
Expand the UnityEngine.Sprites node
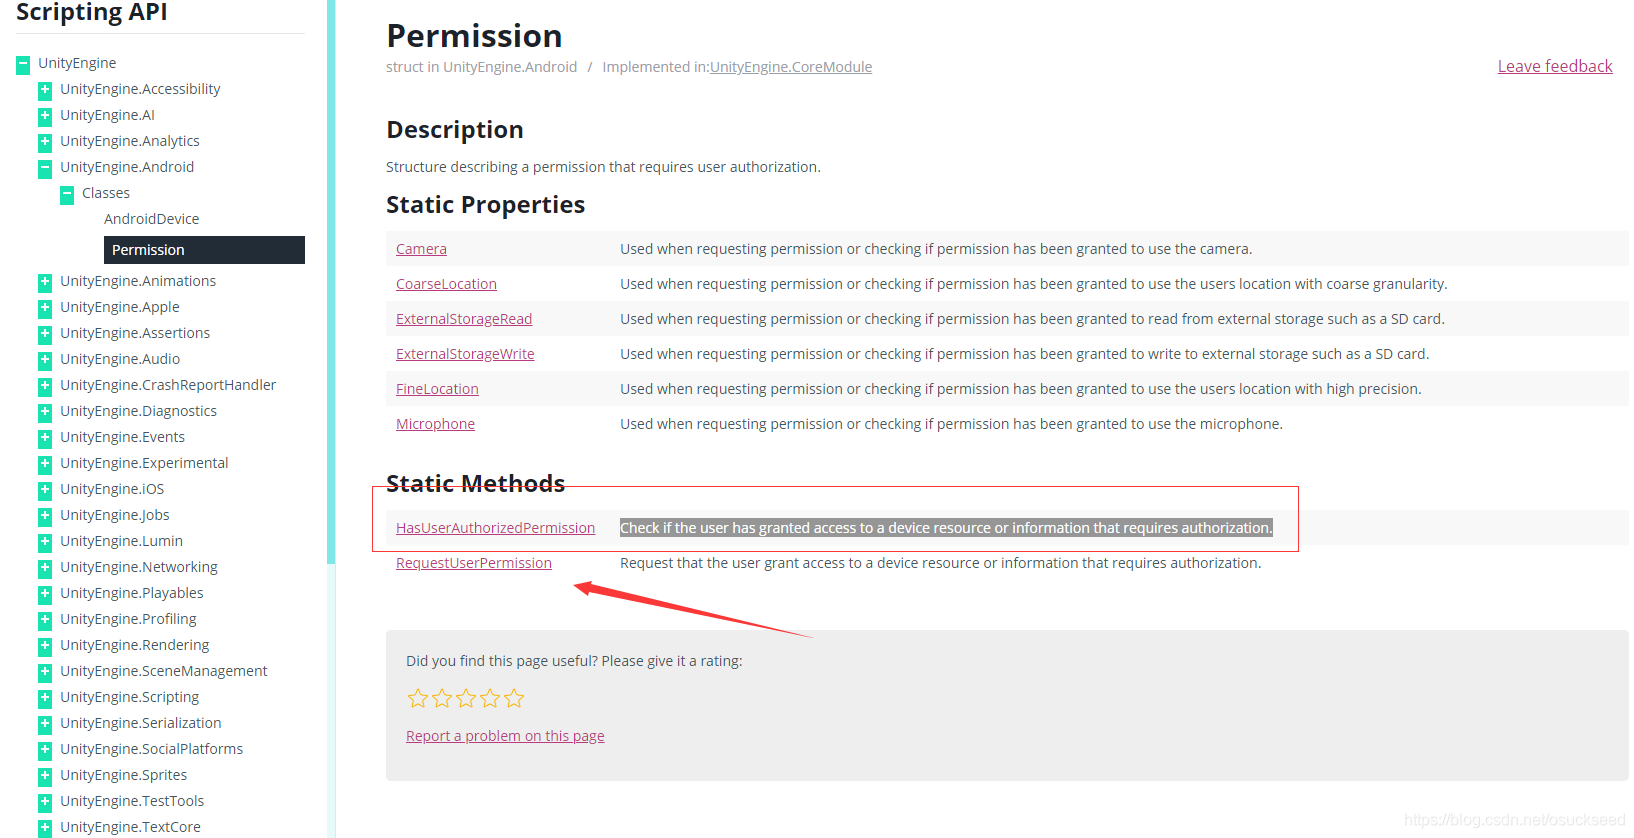tap(45, 776)
